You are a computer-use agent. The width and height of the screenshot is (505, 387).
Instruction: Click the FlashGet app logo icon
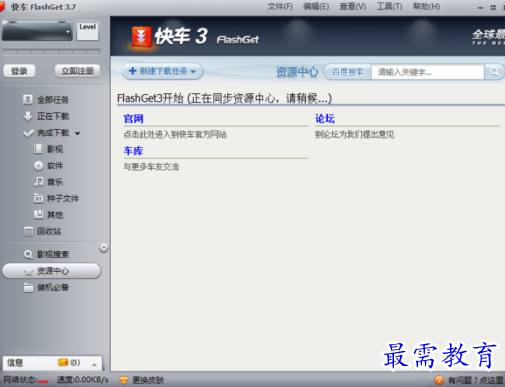2,6
